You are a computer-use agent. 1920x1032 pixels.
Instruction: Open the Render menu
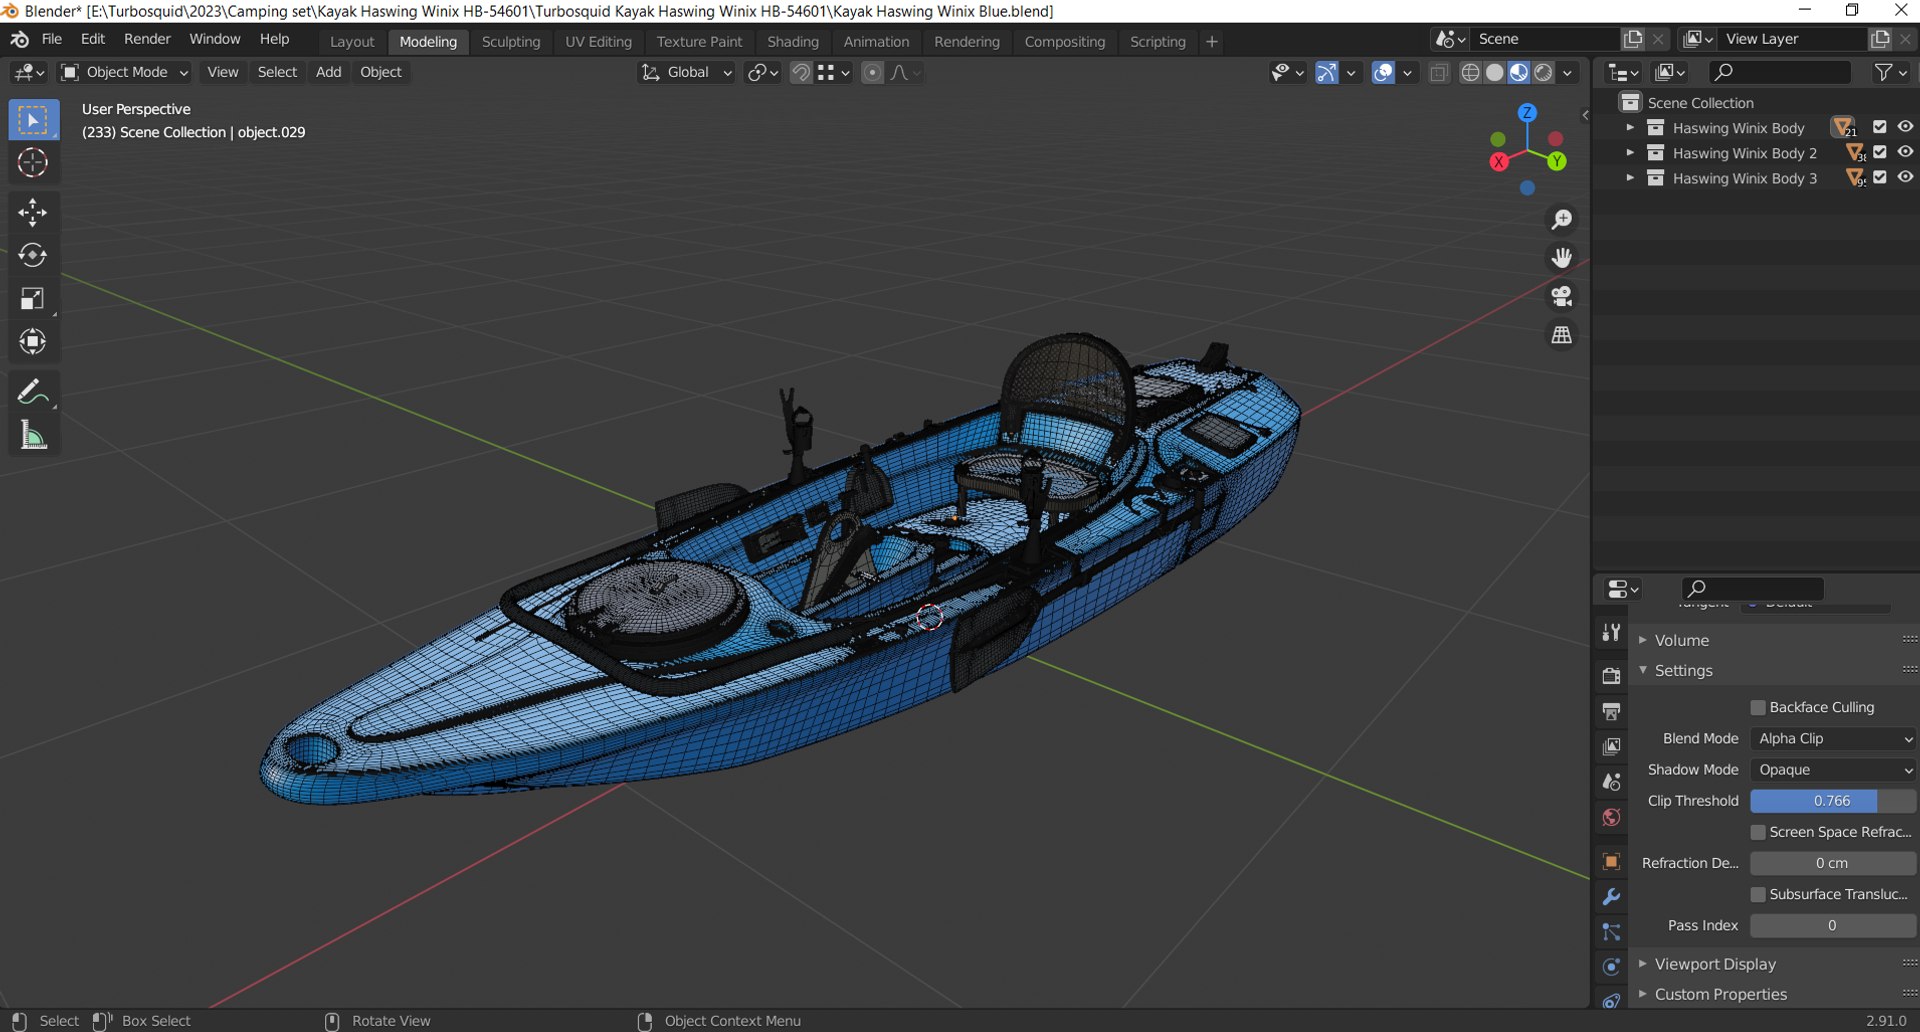coord(147,39)
